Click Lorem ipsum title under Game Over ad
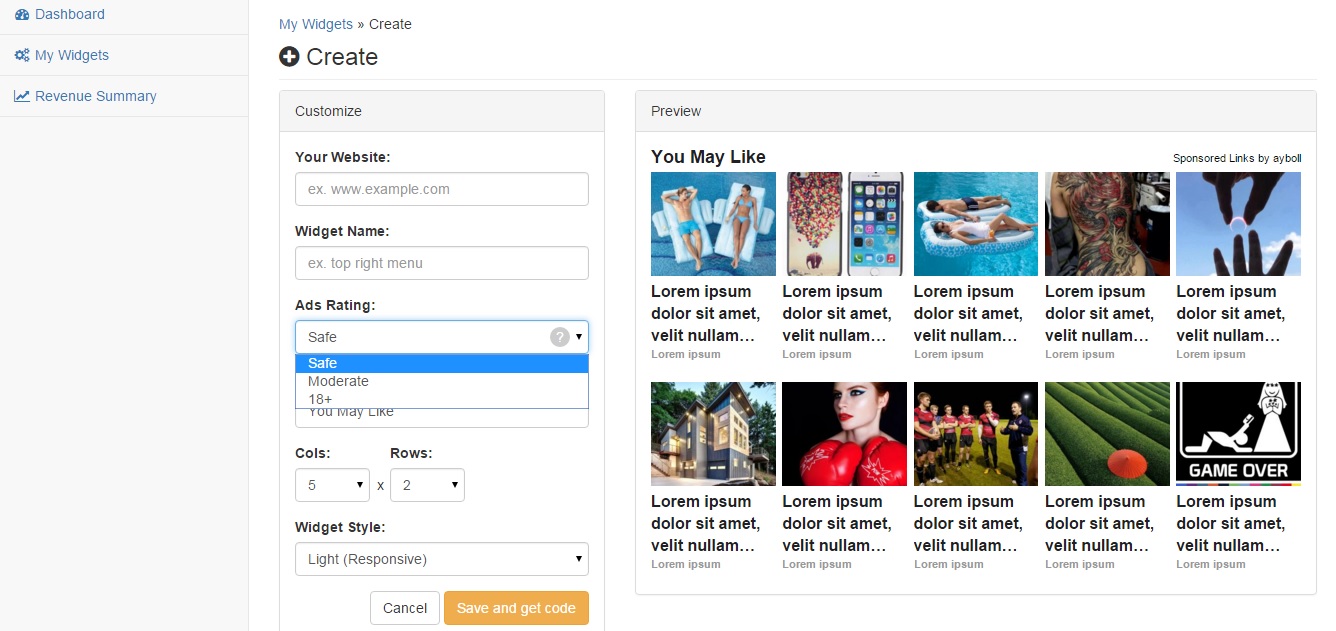 1231,523
